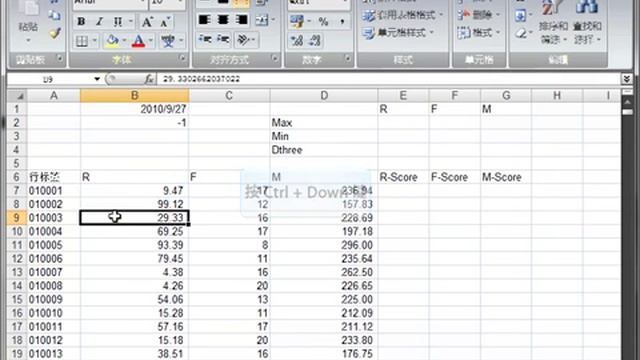
Task: Select column D header
Action: point(324,96)
